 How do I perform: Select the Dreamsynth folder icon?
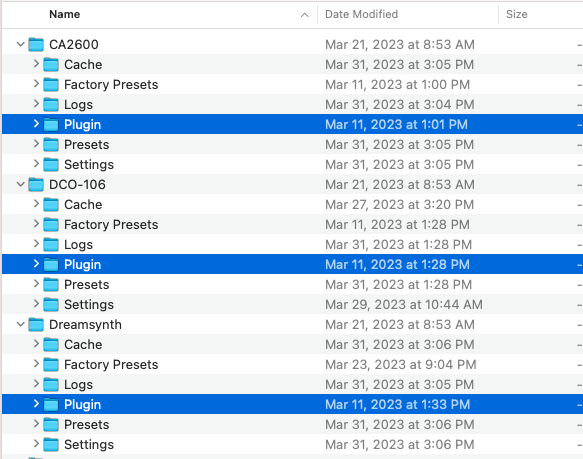(x=36, y=325)
